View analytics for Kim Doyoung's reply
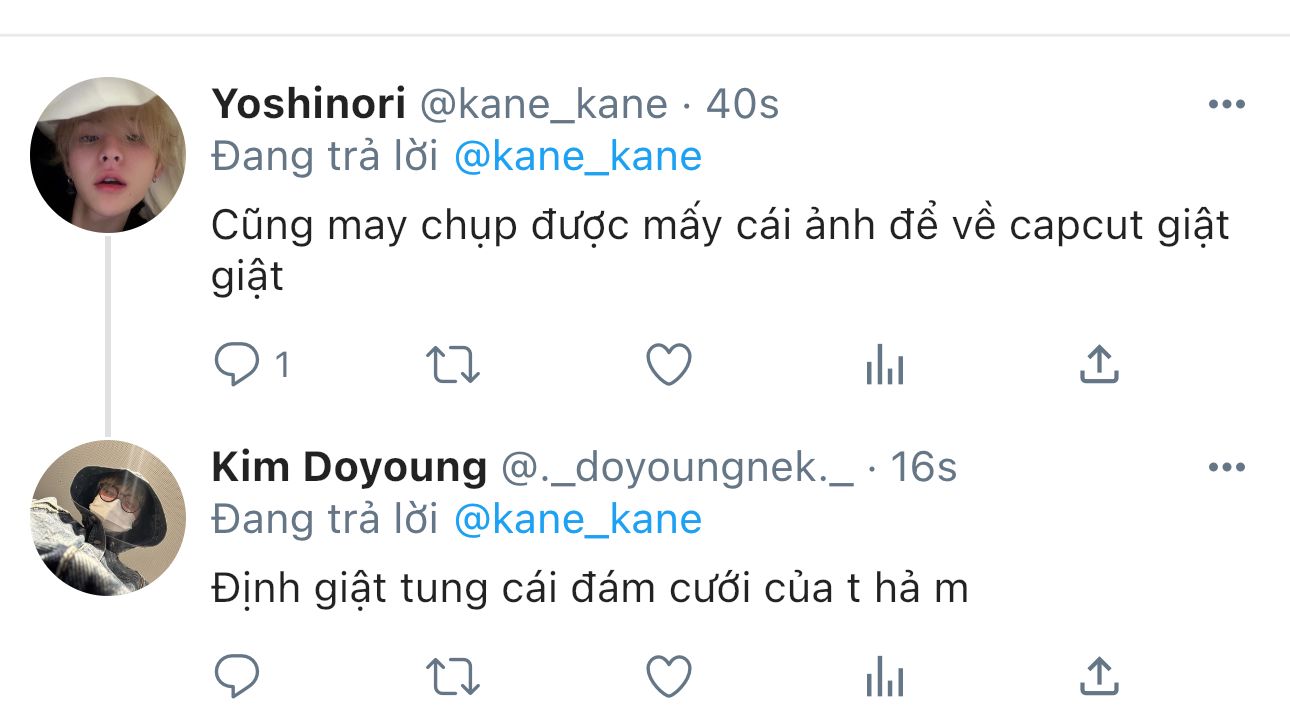This screenshot has height=713, width=1290. point(884,677)
